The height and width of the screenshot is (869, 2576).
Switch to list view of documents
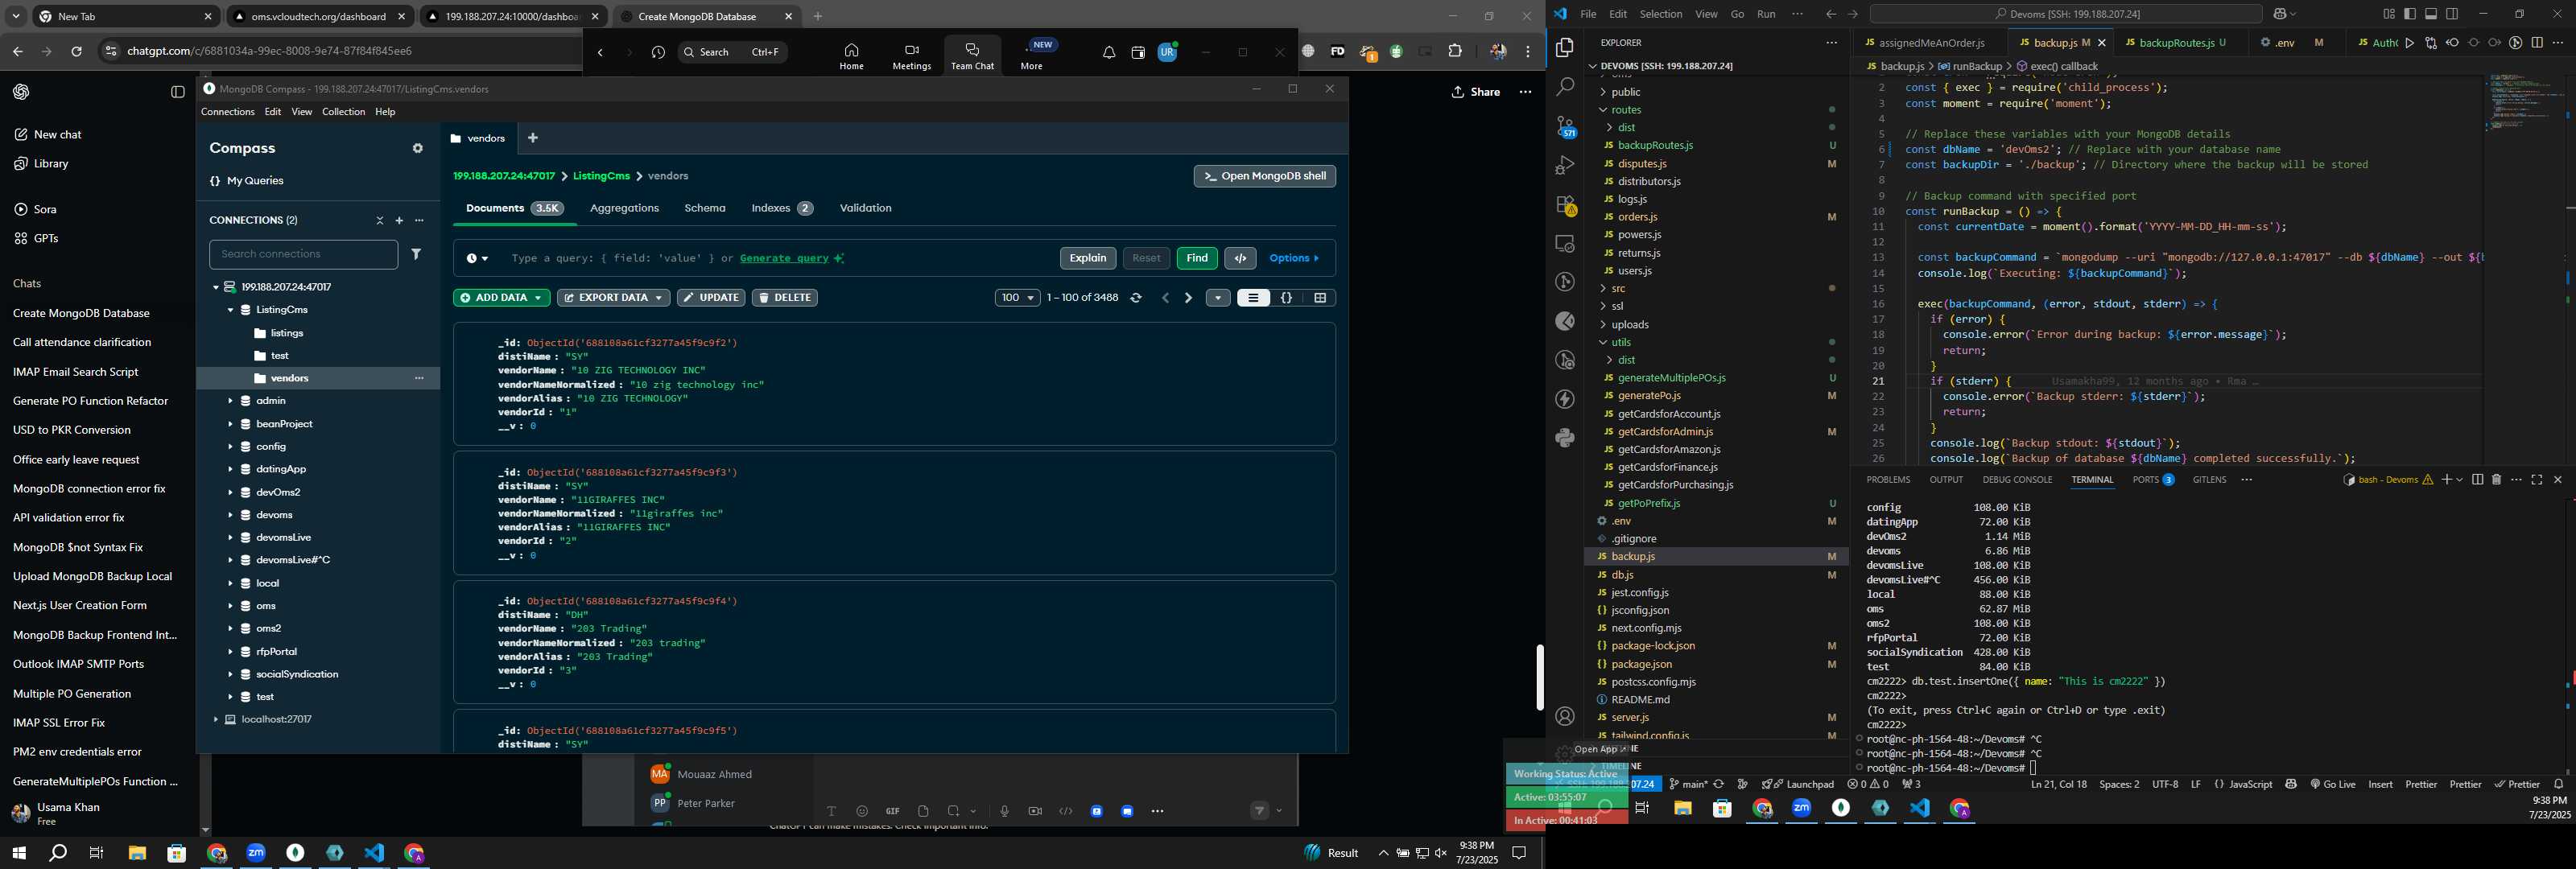[1253, 298]
